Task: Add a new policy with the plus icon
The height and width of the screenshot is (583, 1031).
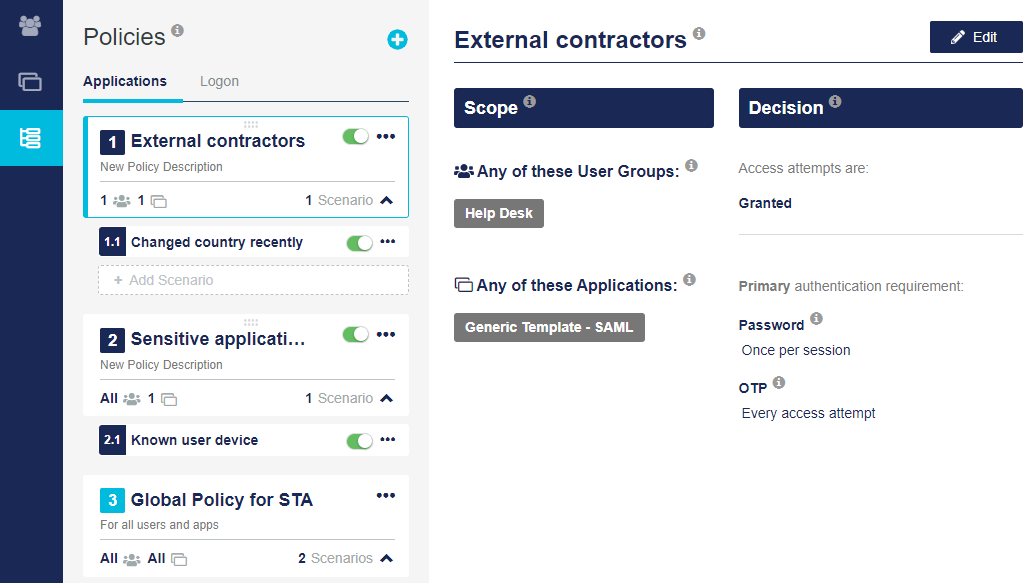Action: (397, 40)
